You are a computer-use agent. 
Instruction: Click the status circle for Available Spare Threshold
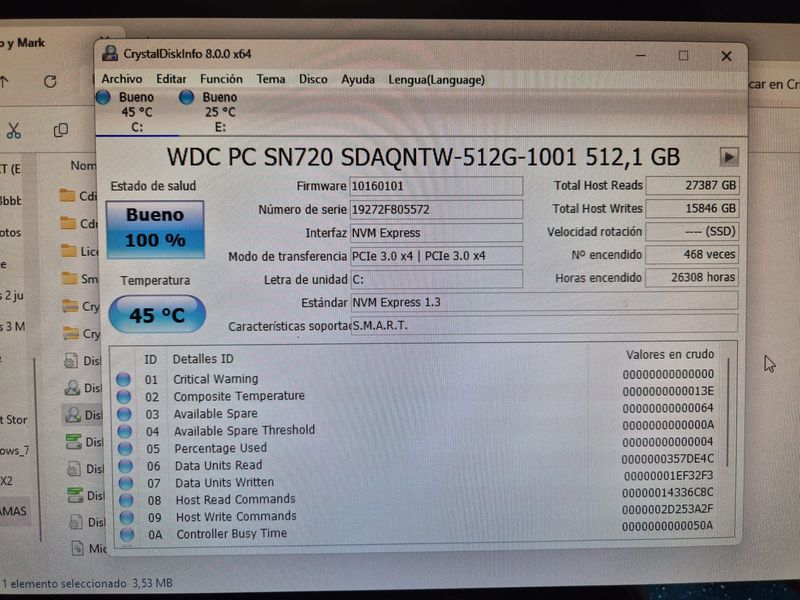(124, 431)
